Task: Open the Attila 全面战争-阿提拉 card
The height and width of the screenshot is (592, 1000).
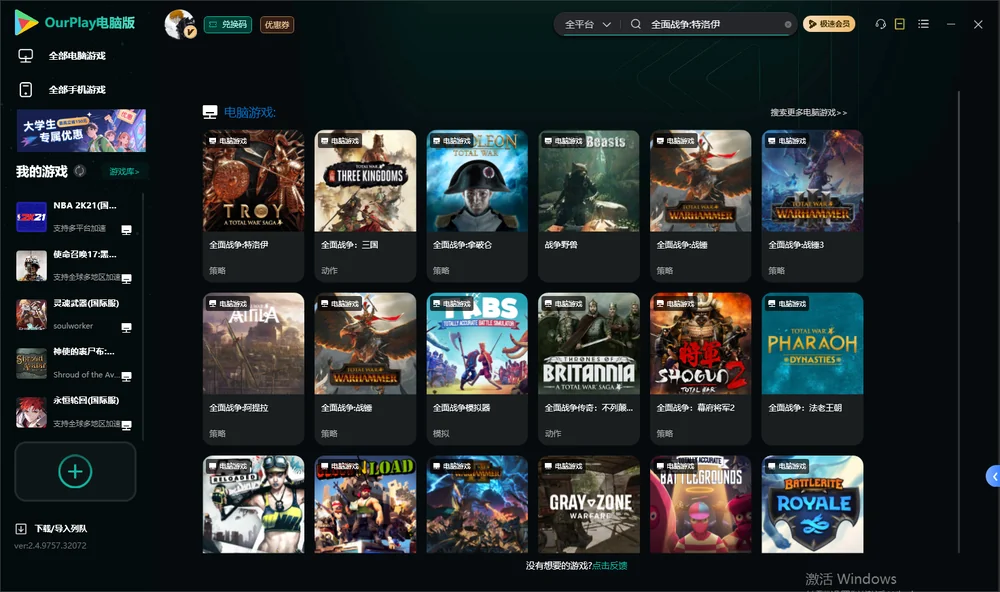Action: [253, 369]
